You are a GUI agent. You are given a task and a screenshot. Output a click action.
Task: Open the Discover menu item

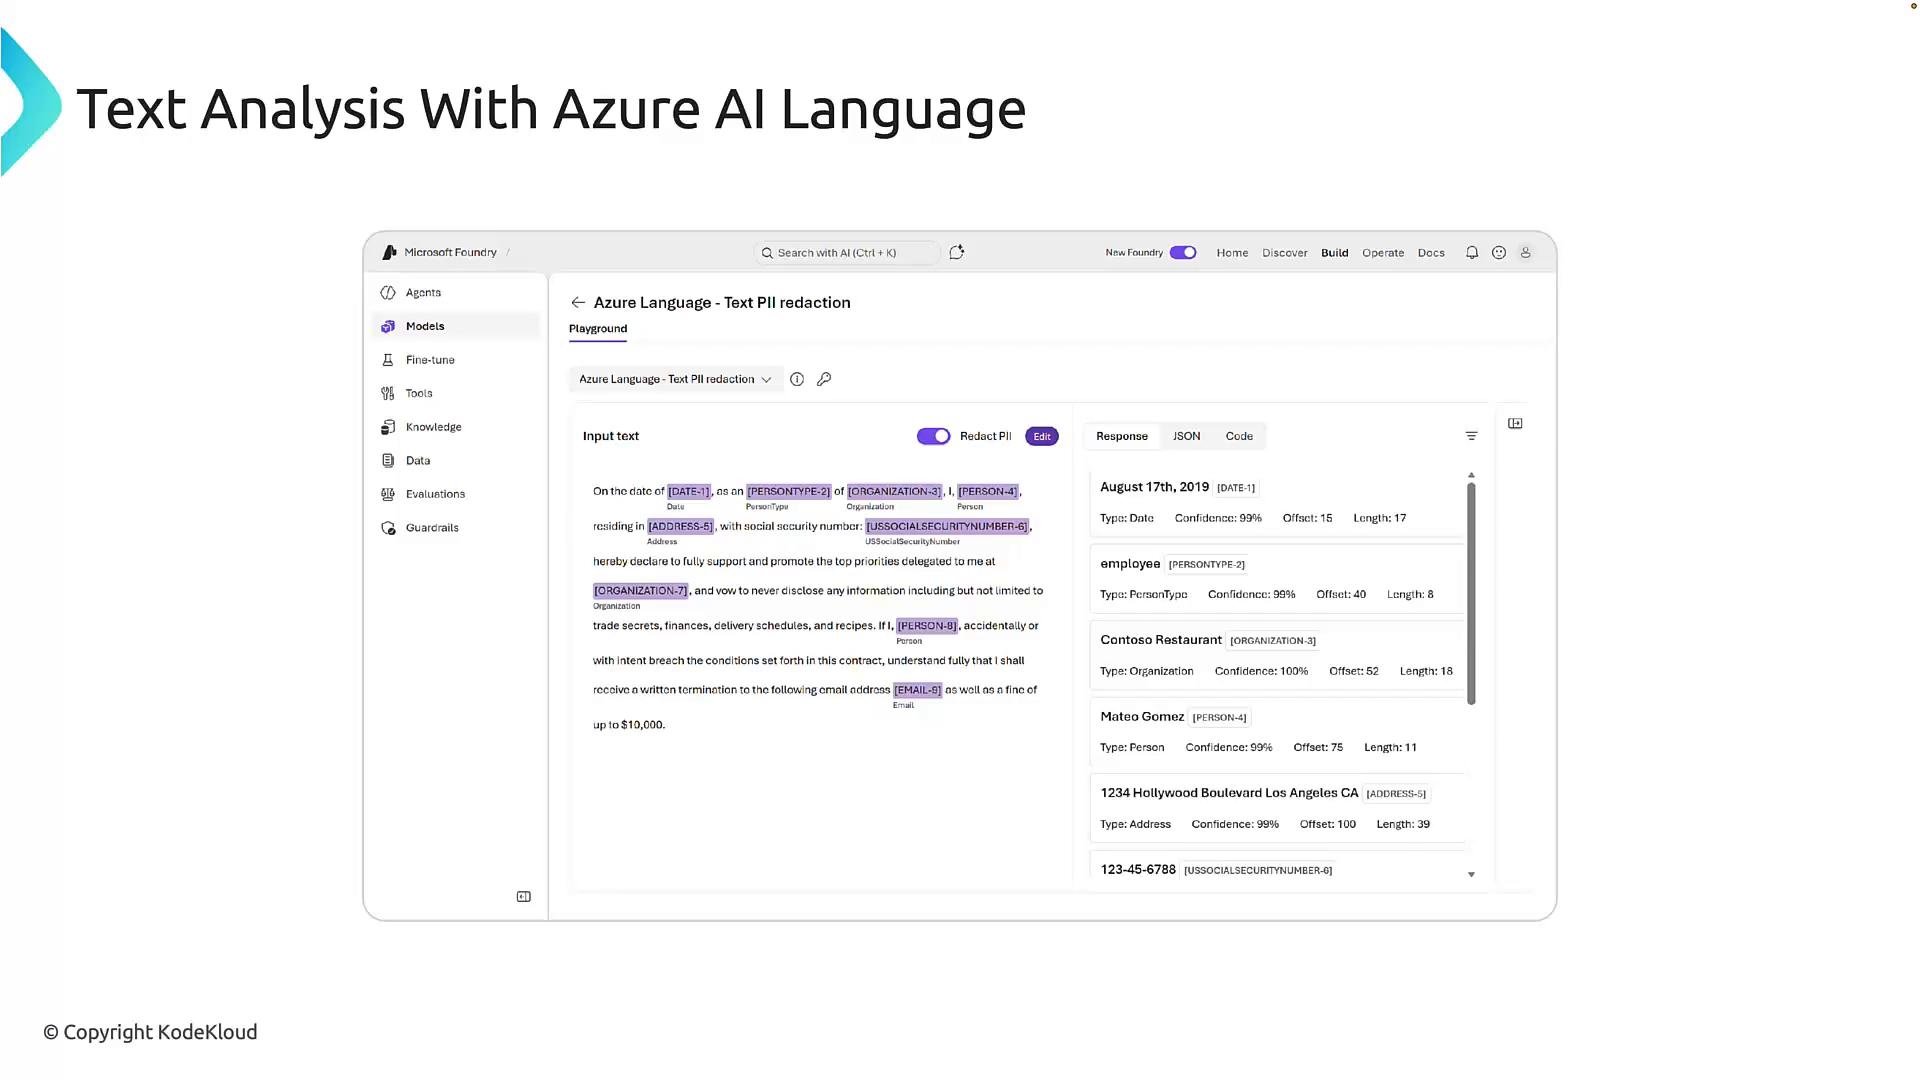coord(1285,253)
